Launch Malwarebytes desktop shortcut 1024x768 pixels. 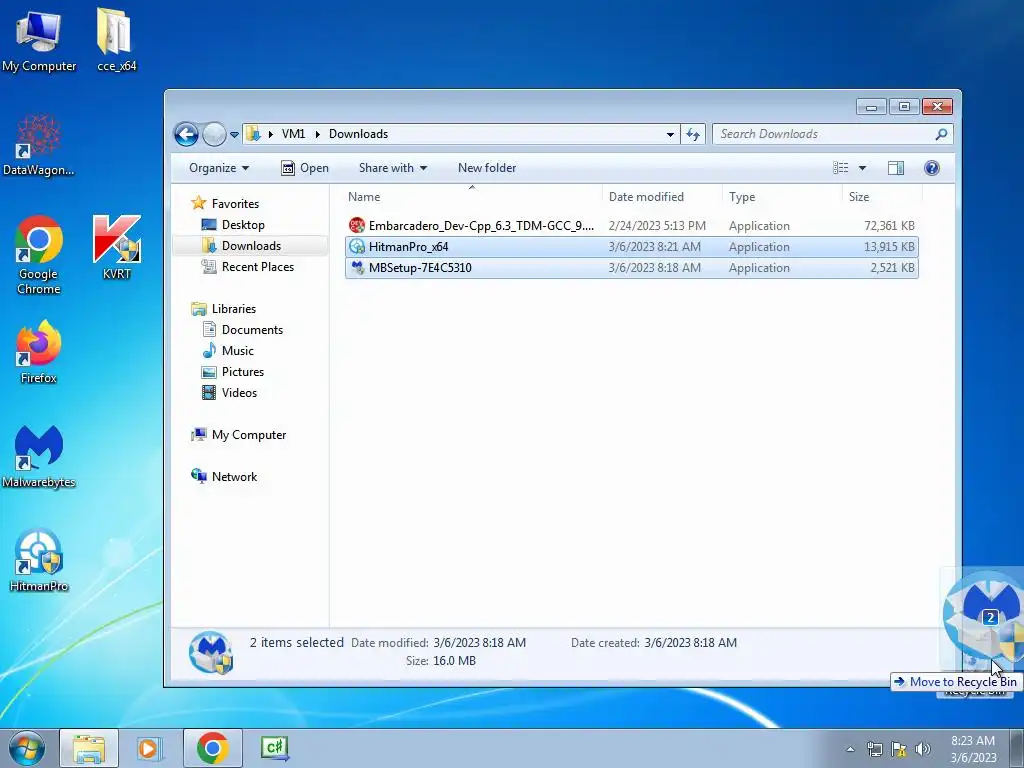pos(39,456)
